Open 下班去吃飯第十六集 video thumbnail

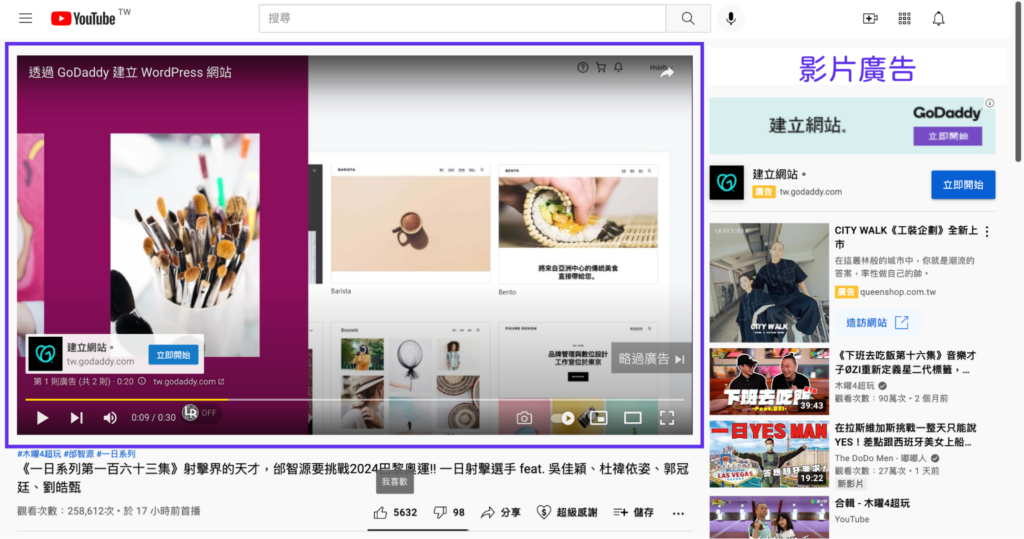[769, 382]
